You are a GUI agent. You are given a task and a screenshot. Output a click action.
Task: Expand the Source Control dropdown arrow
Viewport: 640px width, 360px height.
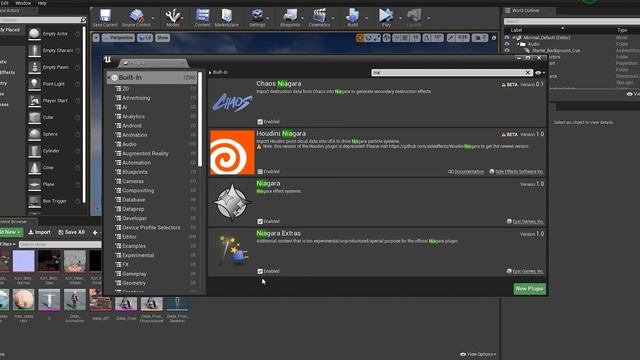153,18
